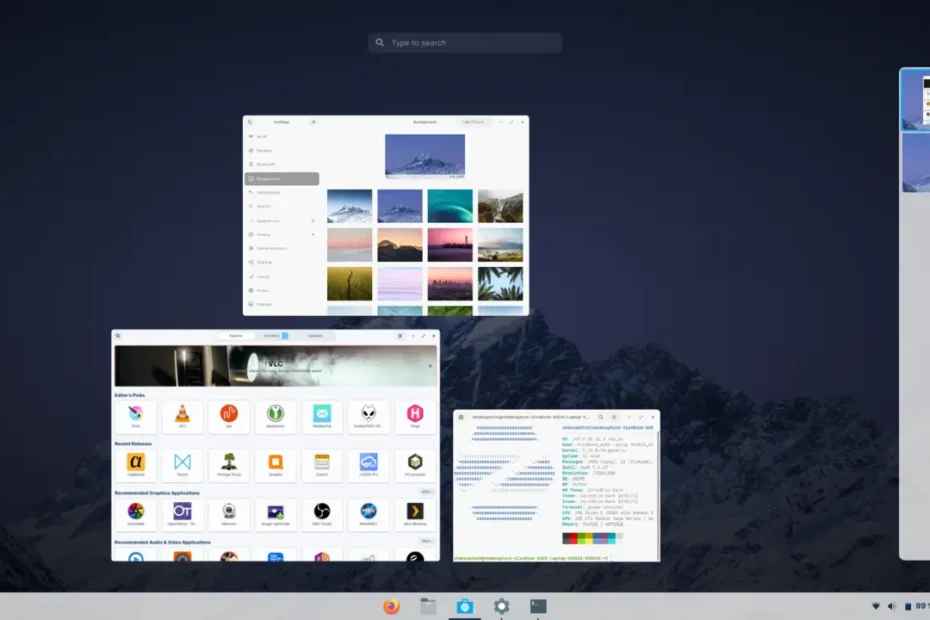Click the search icon in Settings window

[x=251, y=122]
